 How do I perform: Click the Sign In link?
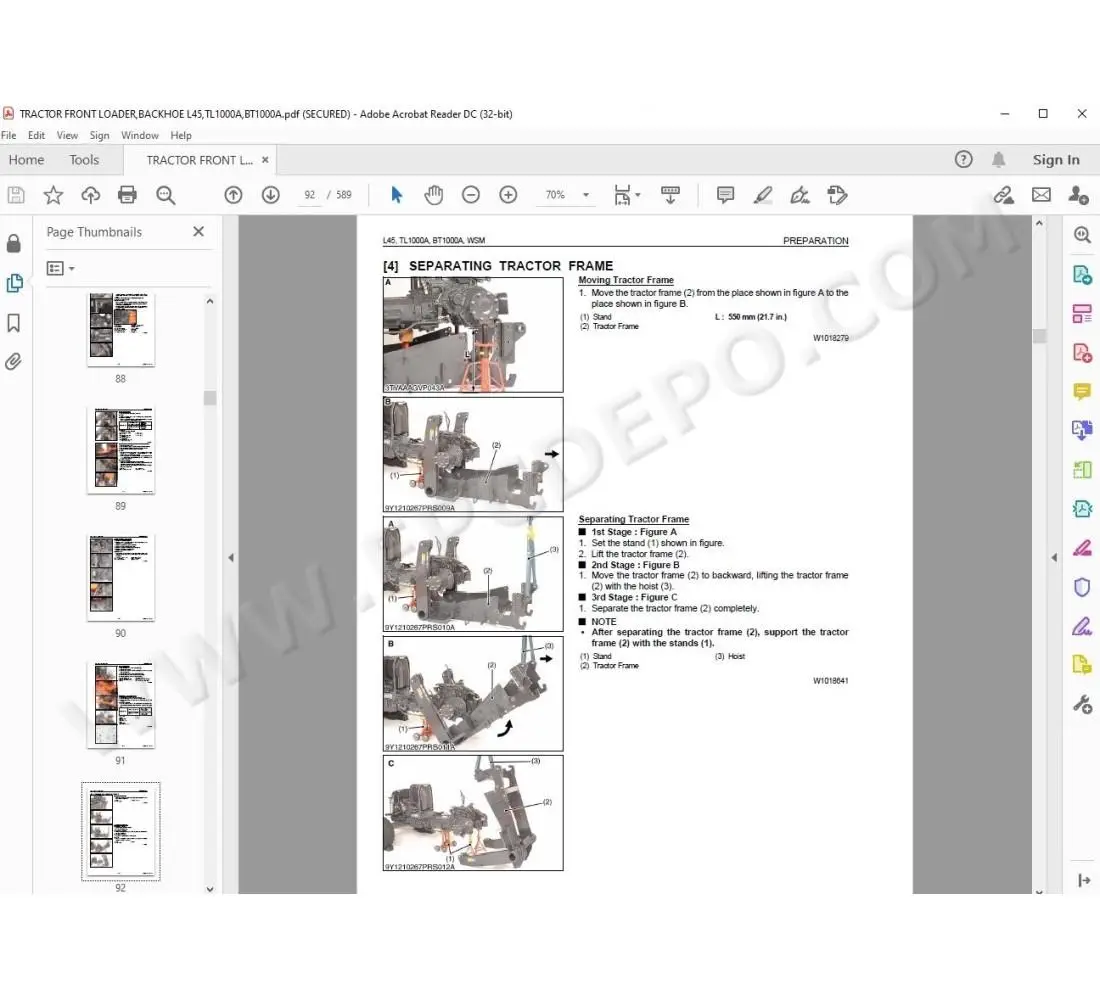tap(1056, 160)
